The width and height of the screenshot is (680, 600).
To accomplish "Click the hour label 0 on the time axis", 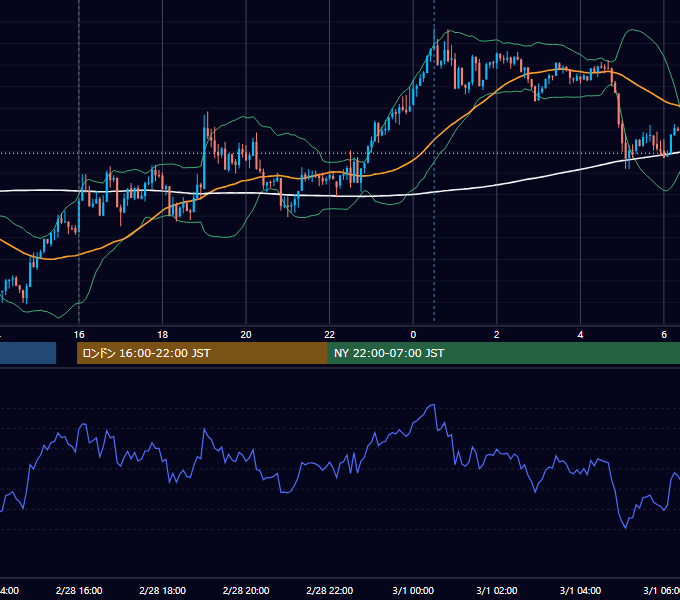I will pos(413,335).
